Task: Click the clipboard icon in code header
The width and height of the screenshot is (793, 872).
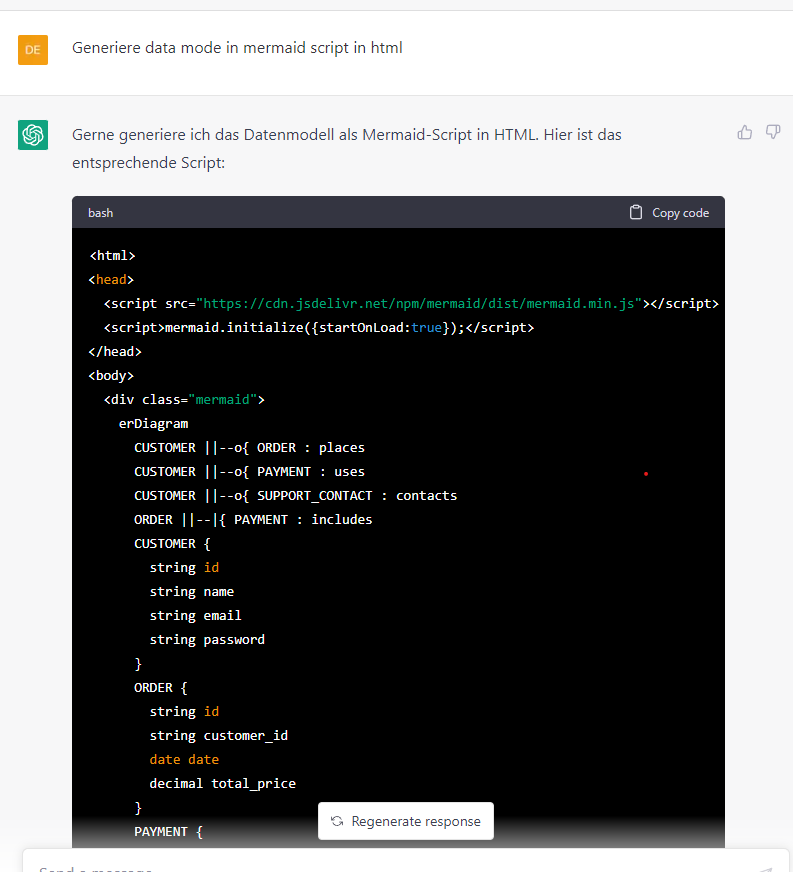Action: 636,212
